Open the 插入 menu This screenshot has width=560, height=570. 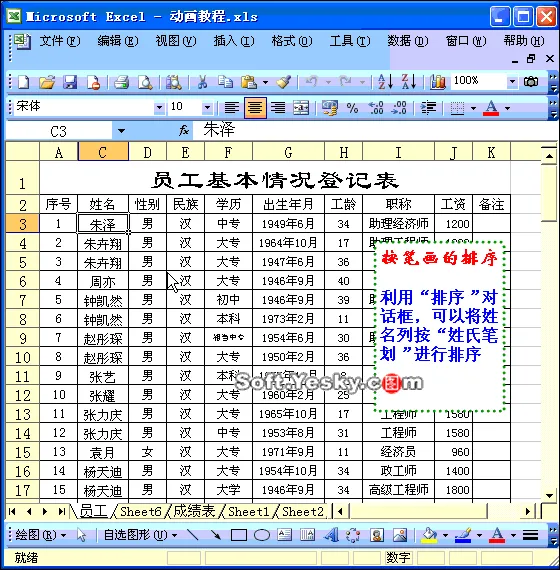click(x=234, y=41)
